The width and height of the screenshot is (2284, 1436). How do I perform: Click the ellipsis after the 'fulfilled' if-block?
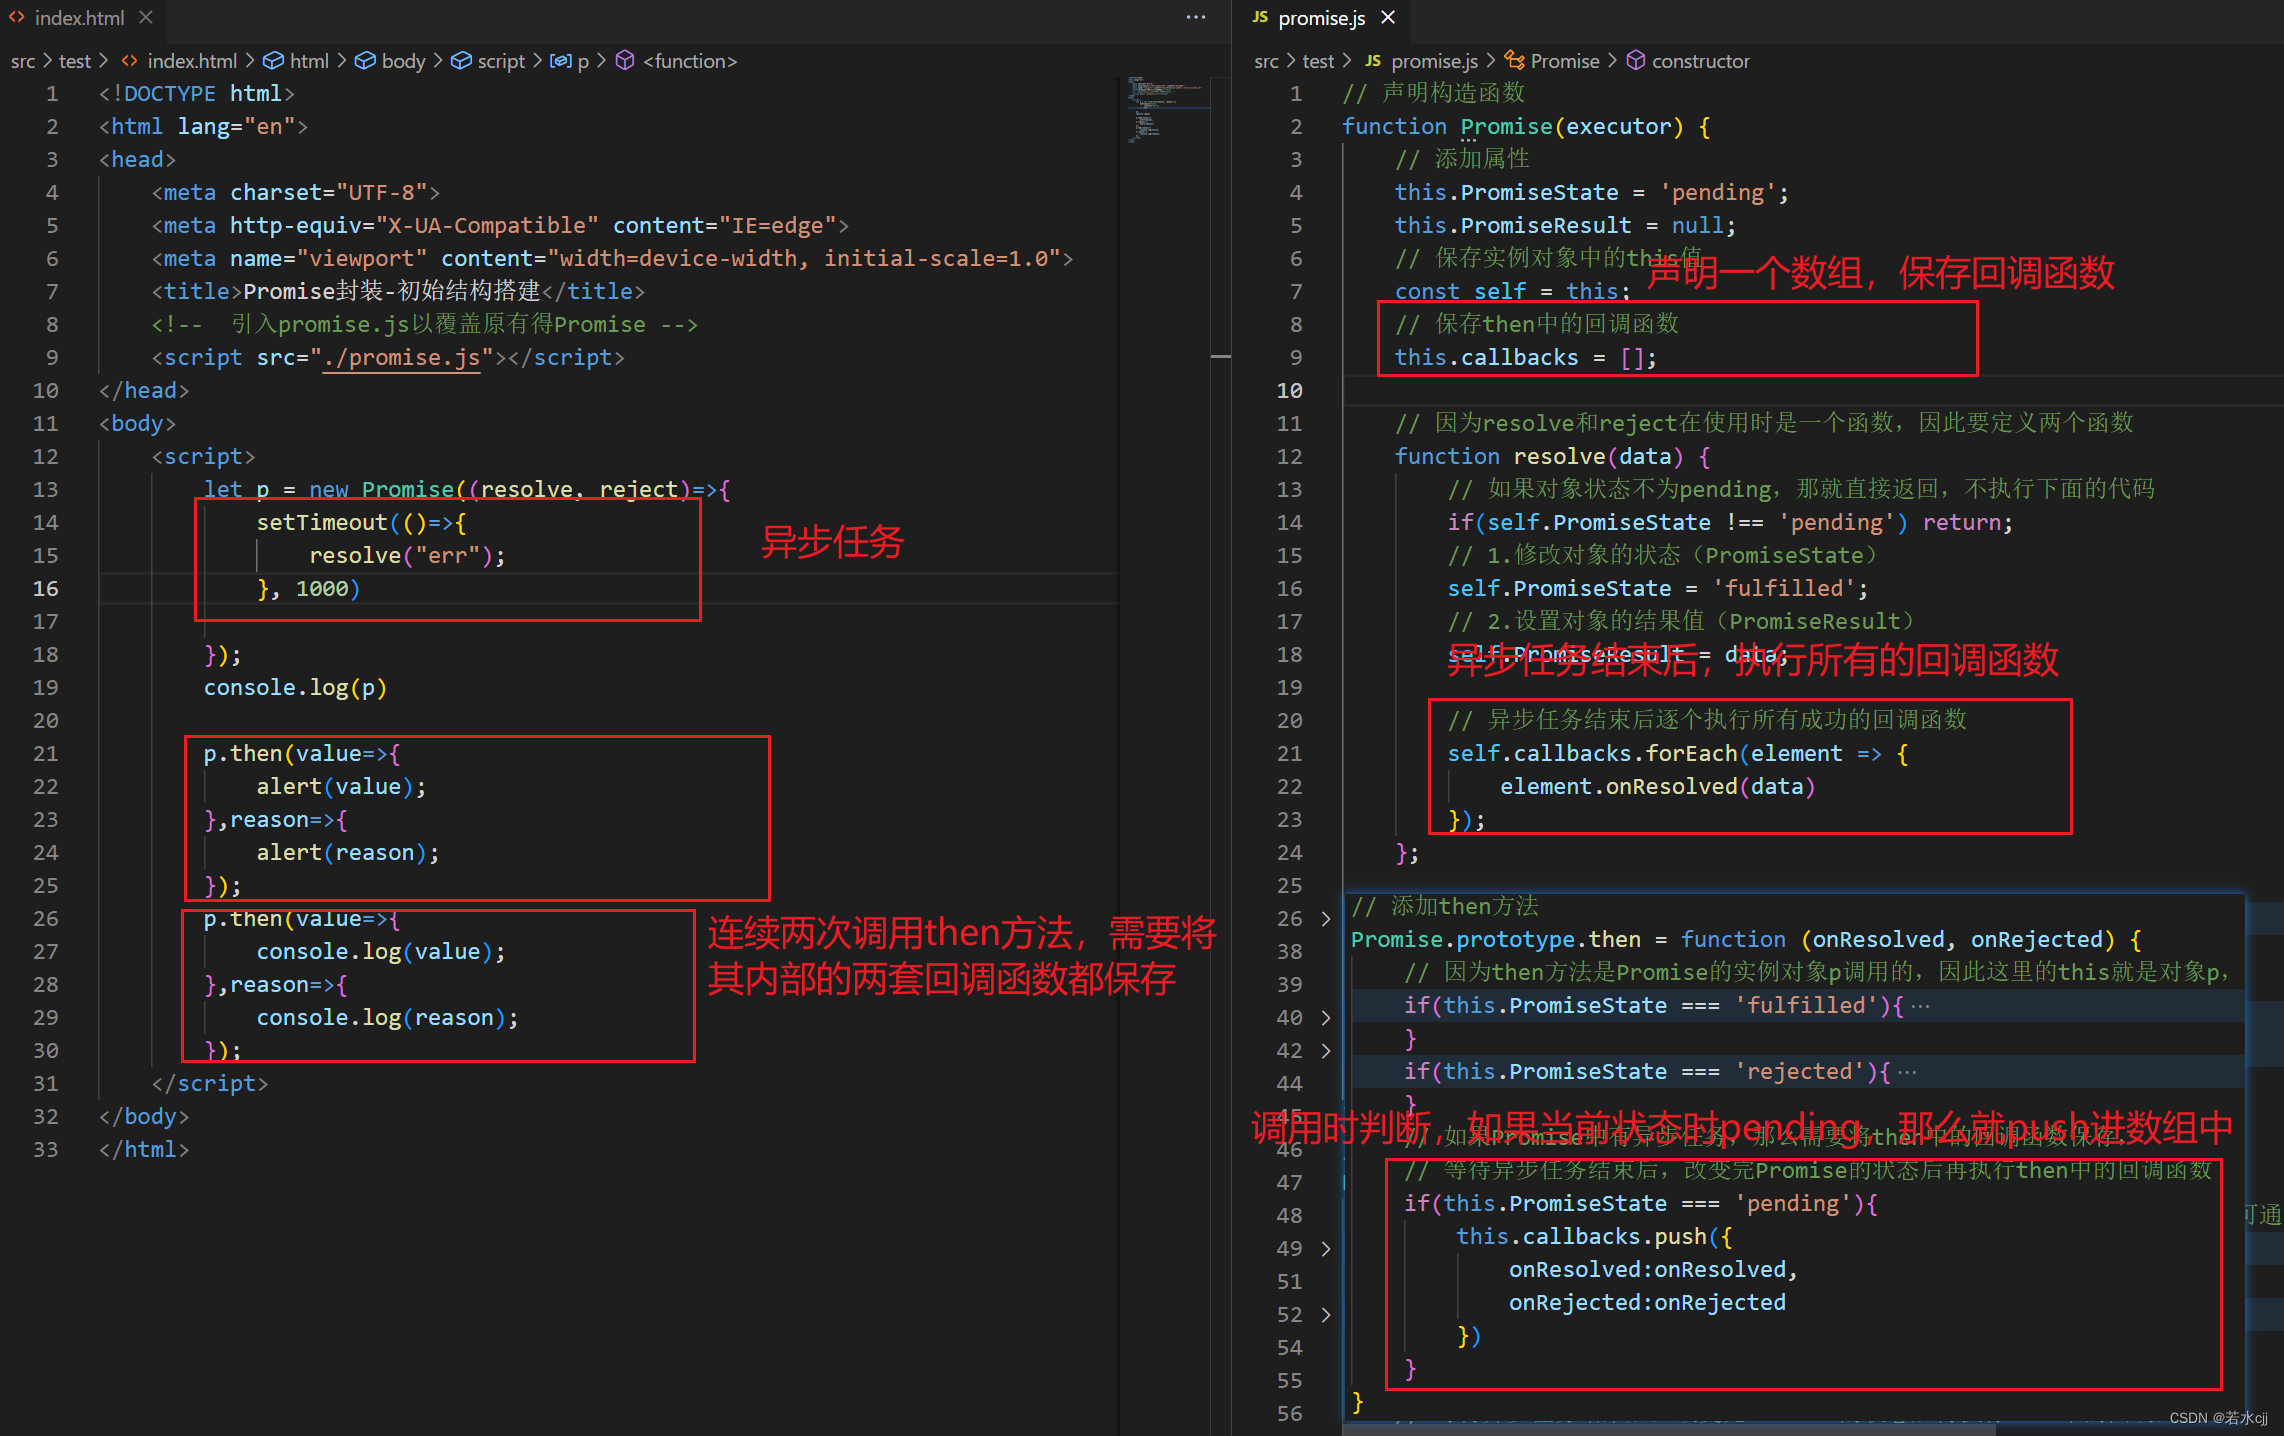pyautogui.click(x=1920, y=1006)
